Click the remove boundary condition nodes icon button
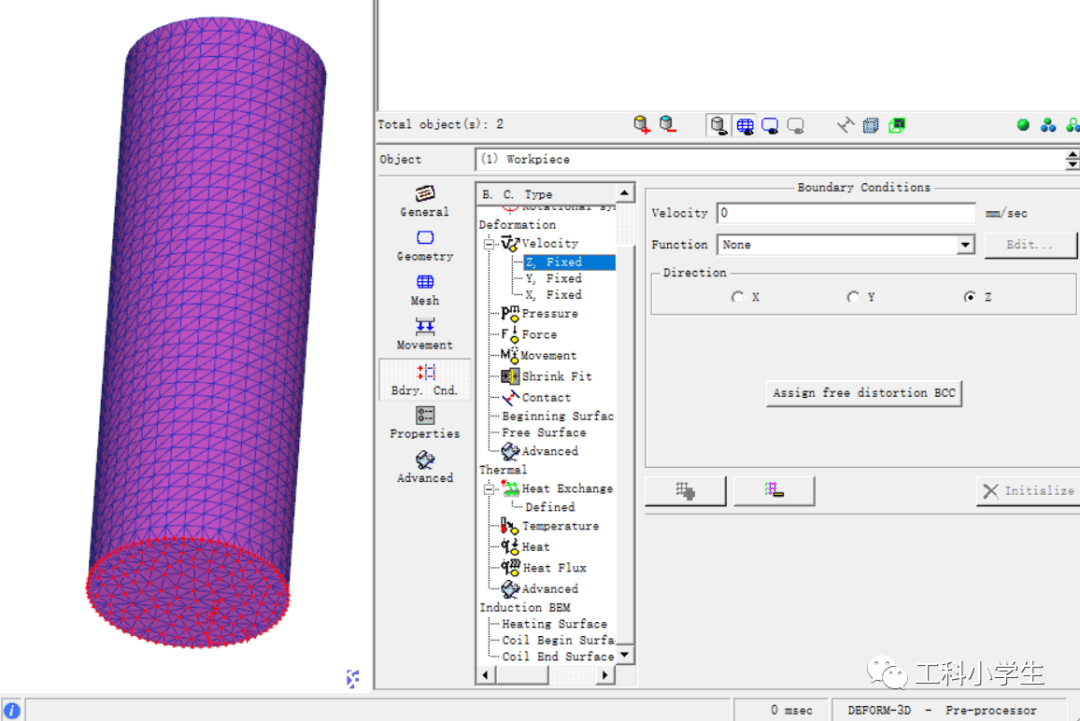 point(773,491)
